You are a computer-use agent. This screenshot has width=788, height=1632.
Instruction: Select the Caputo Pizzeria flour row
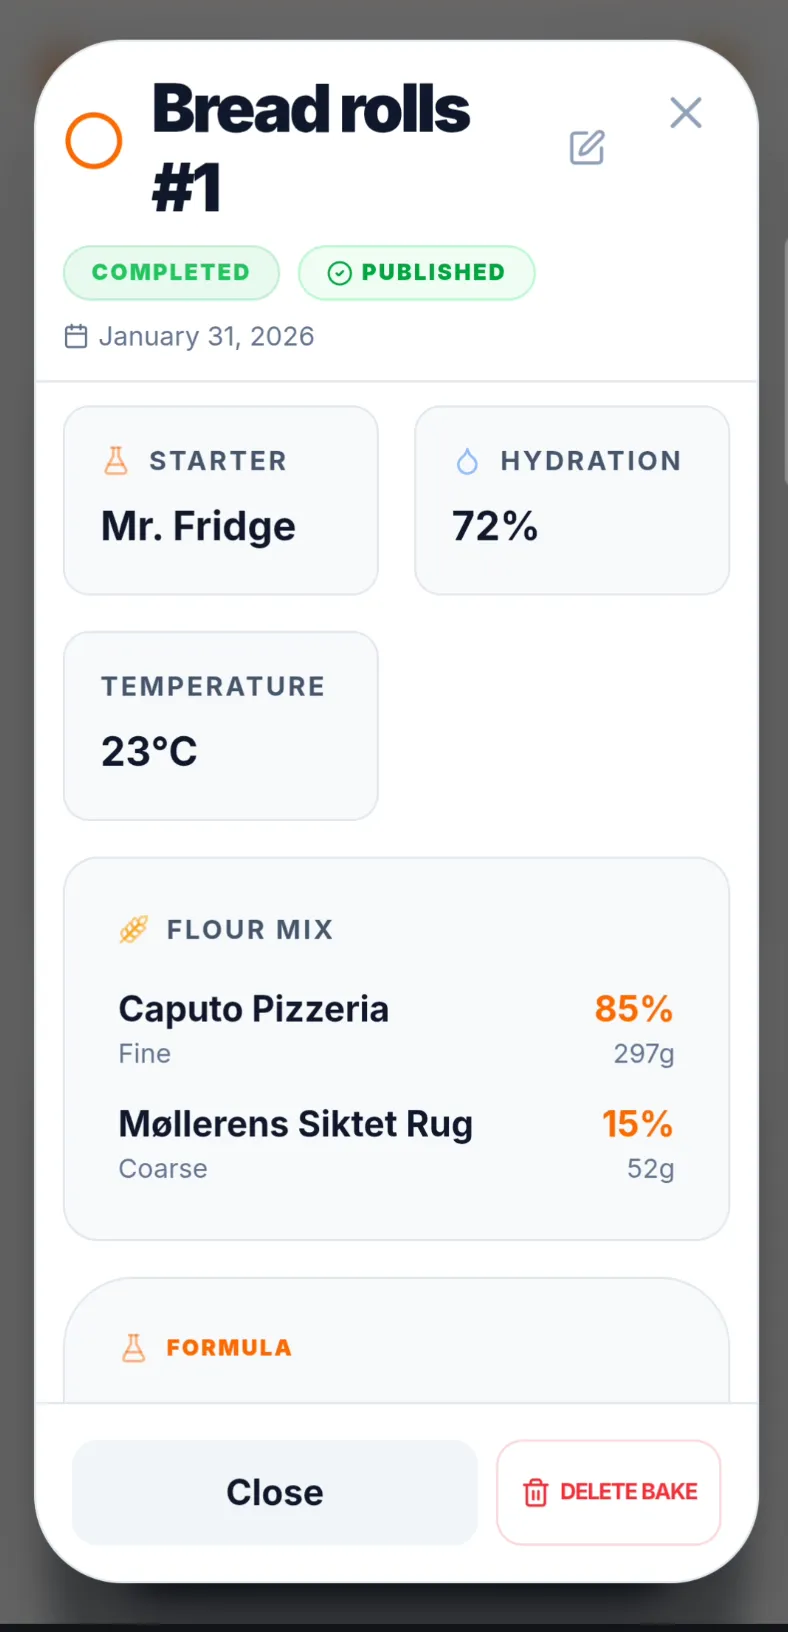pyautogui.click(x=396, y=1029)
